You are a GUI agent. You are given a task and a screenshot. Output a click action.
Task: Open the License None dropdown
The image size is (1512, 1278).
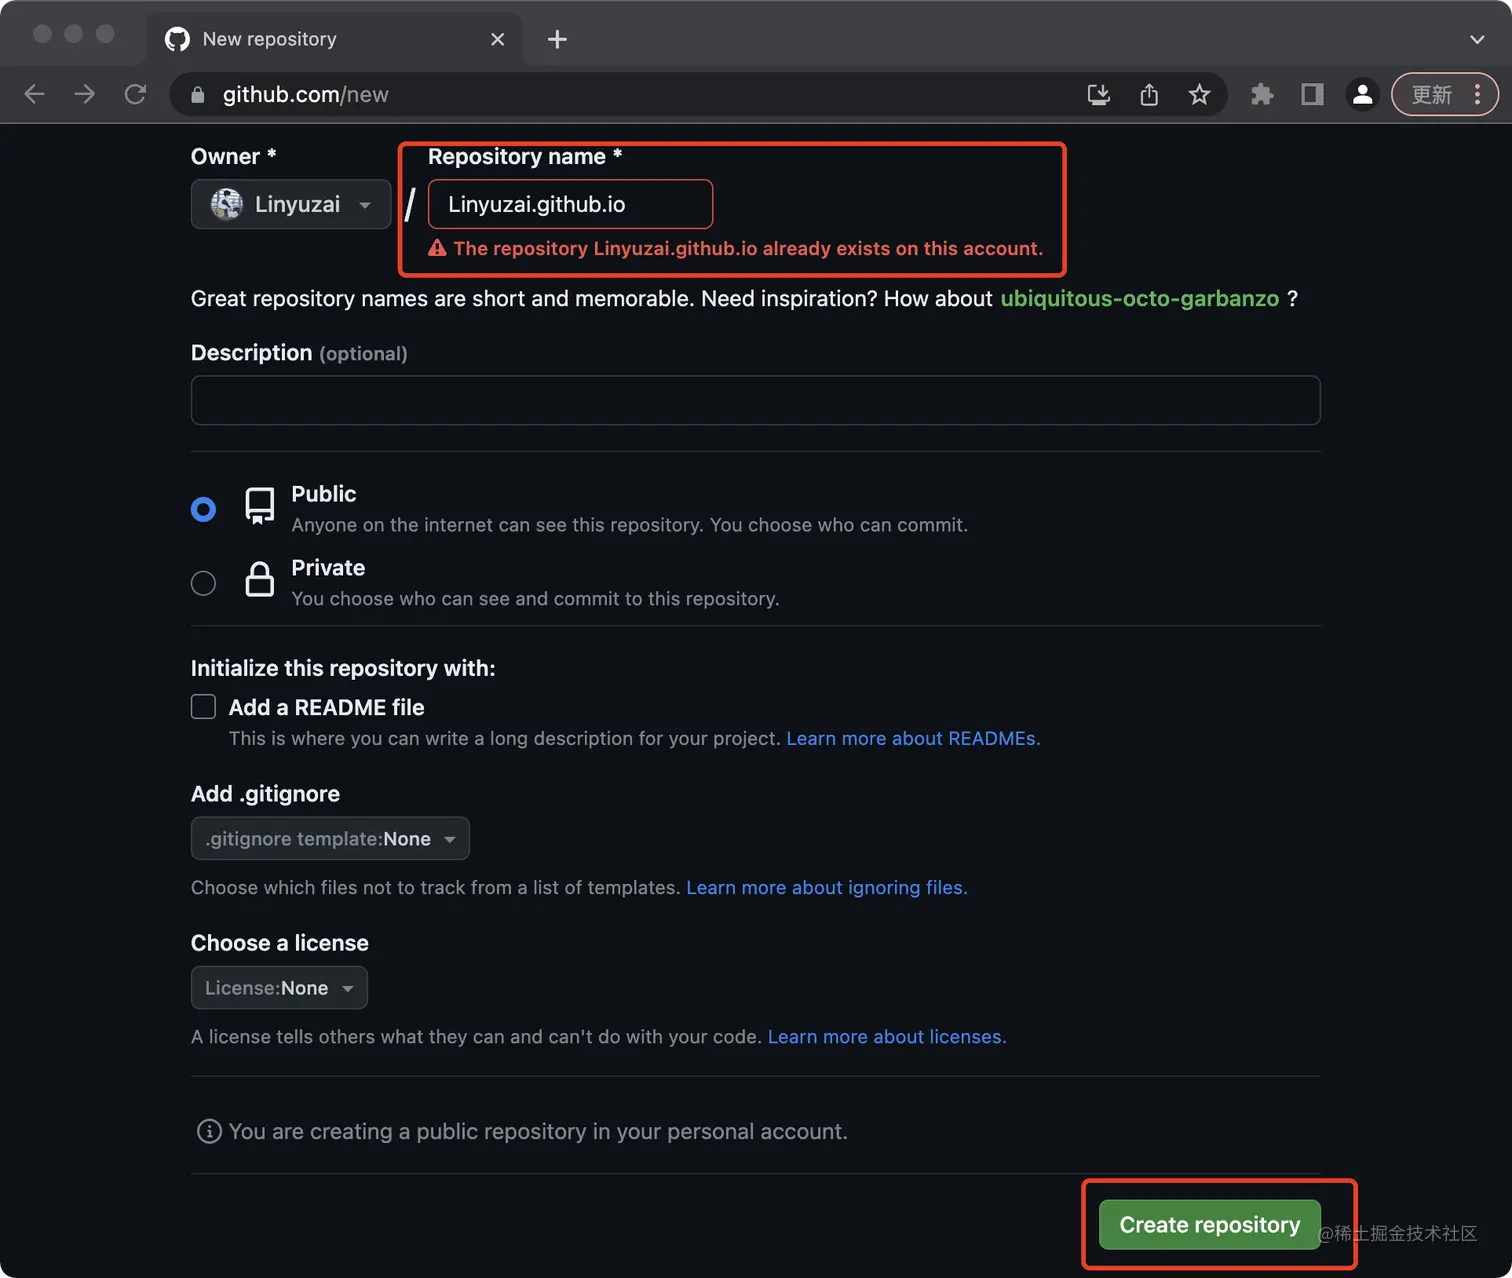pos(279,988)
